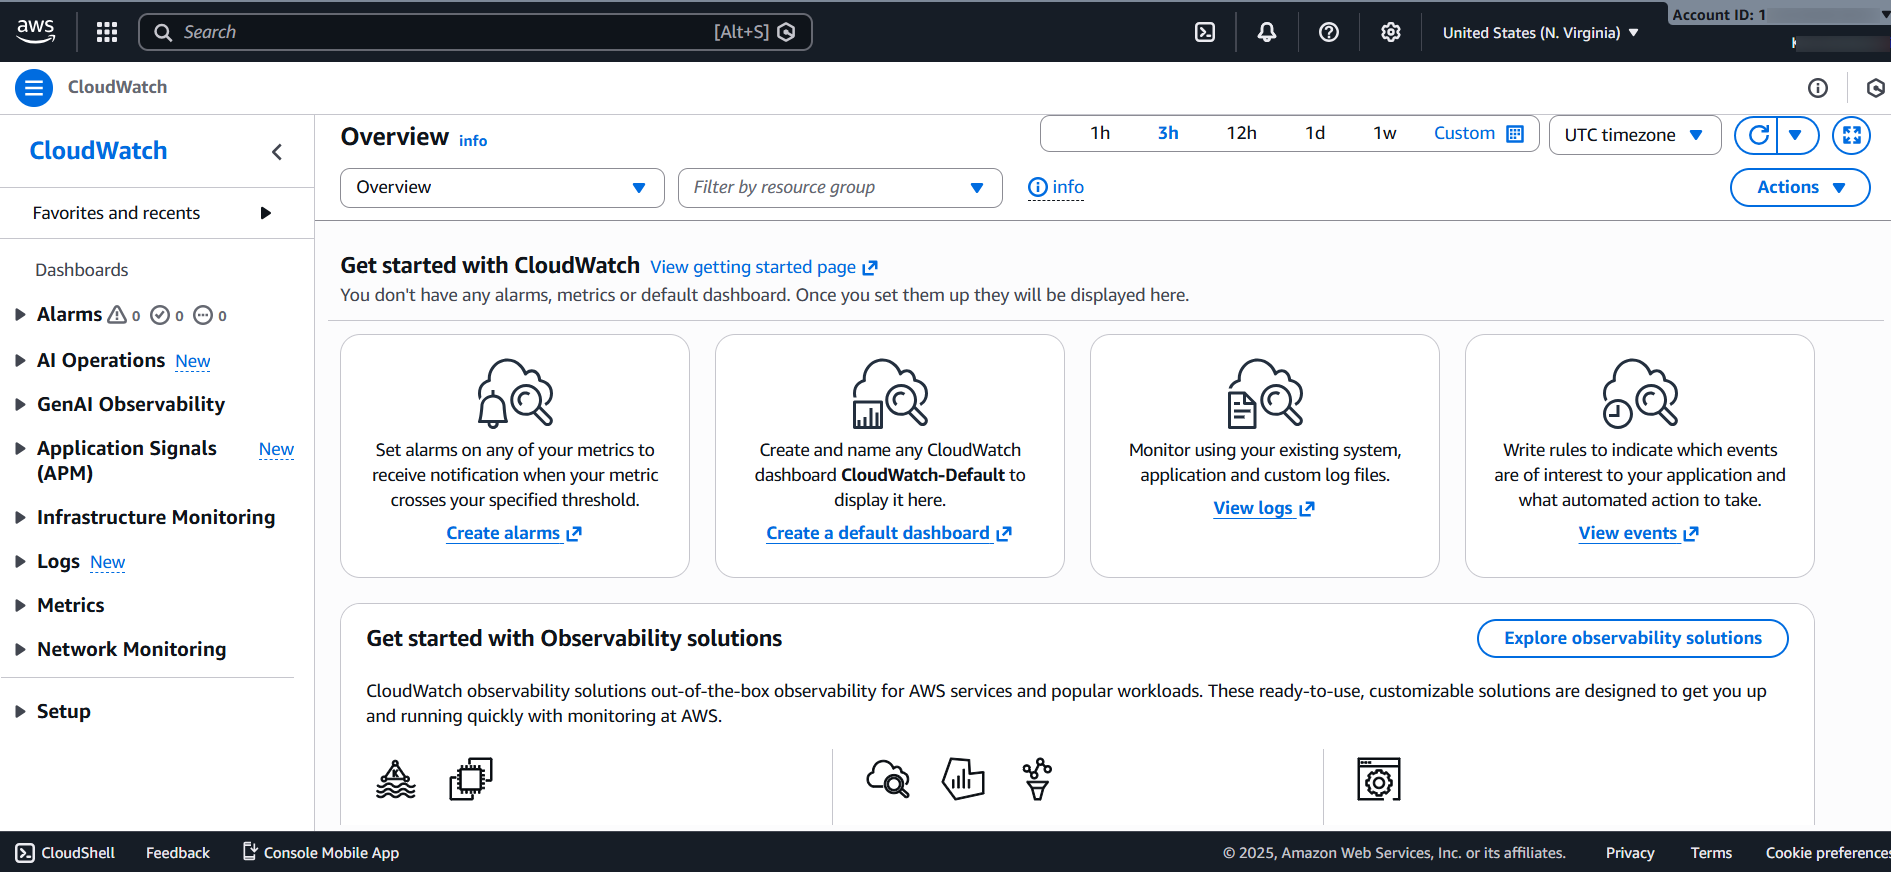Image resolution: width=1891 pixels, height=872 pixels.
Task: Click the Custom range calendar icon
Action: pos(1515,134)
